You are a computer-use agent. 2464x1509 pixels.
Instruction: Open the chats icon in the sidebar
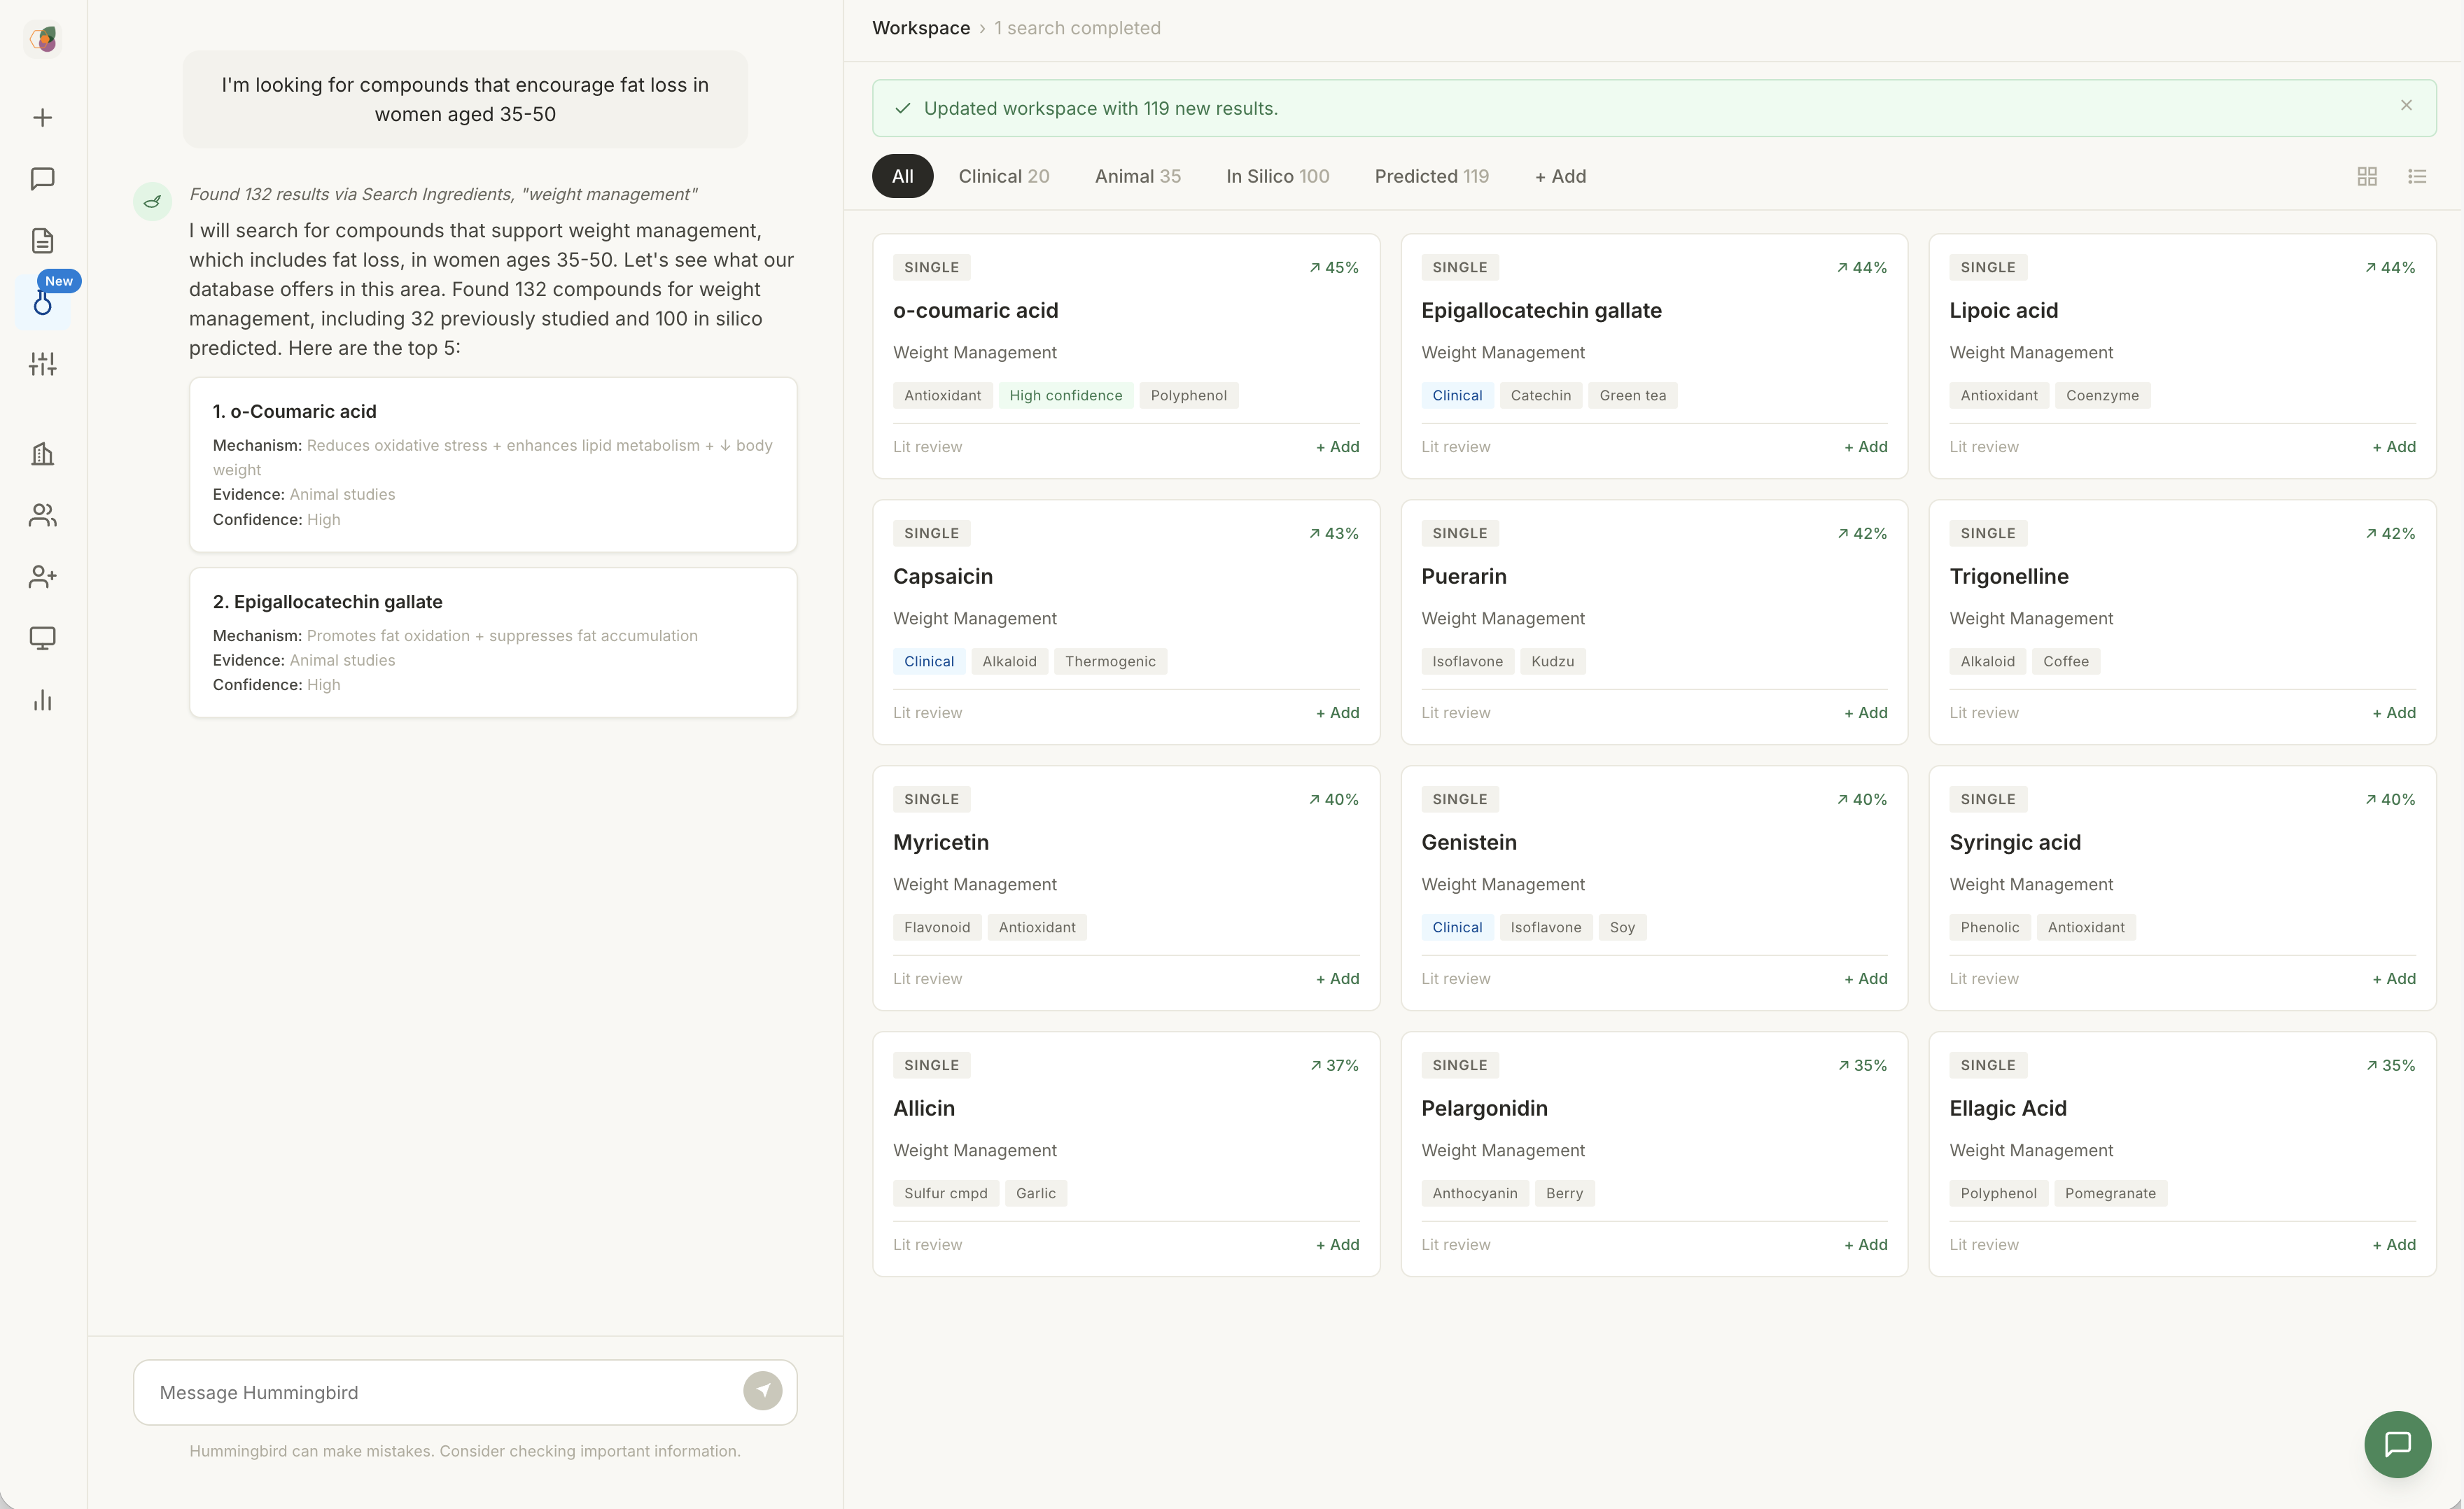tap(42, 179)
